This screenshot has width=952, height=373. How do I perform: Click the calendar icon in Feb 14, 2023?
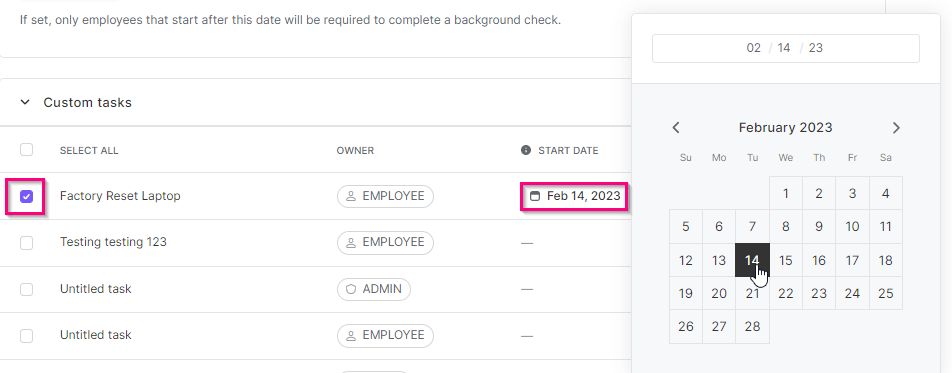[x=535, y=196]
